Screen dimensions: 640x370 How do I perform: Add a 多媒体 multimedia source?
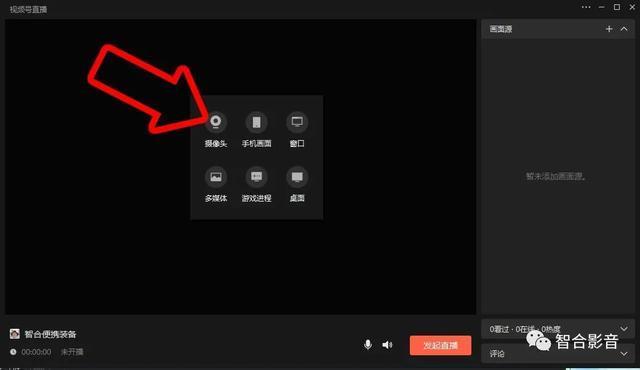[216, 177]
